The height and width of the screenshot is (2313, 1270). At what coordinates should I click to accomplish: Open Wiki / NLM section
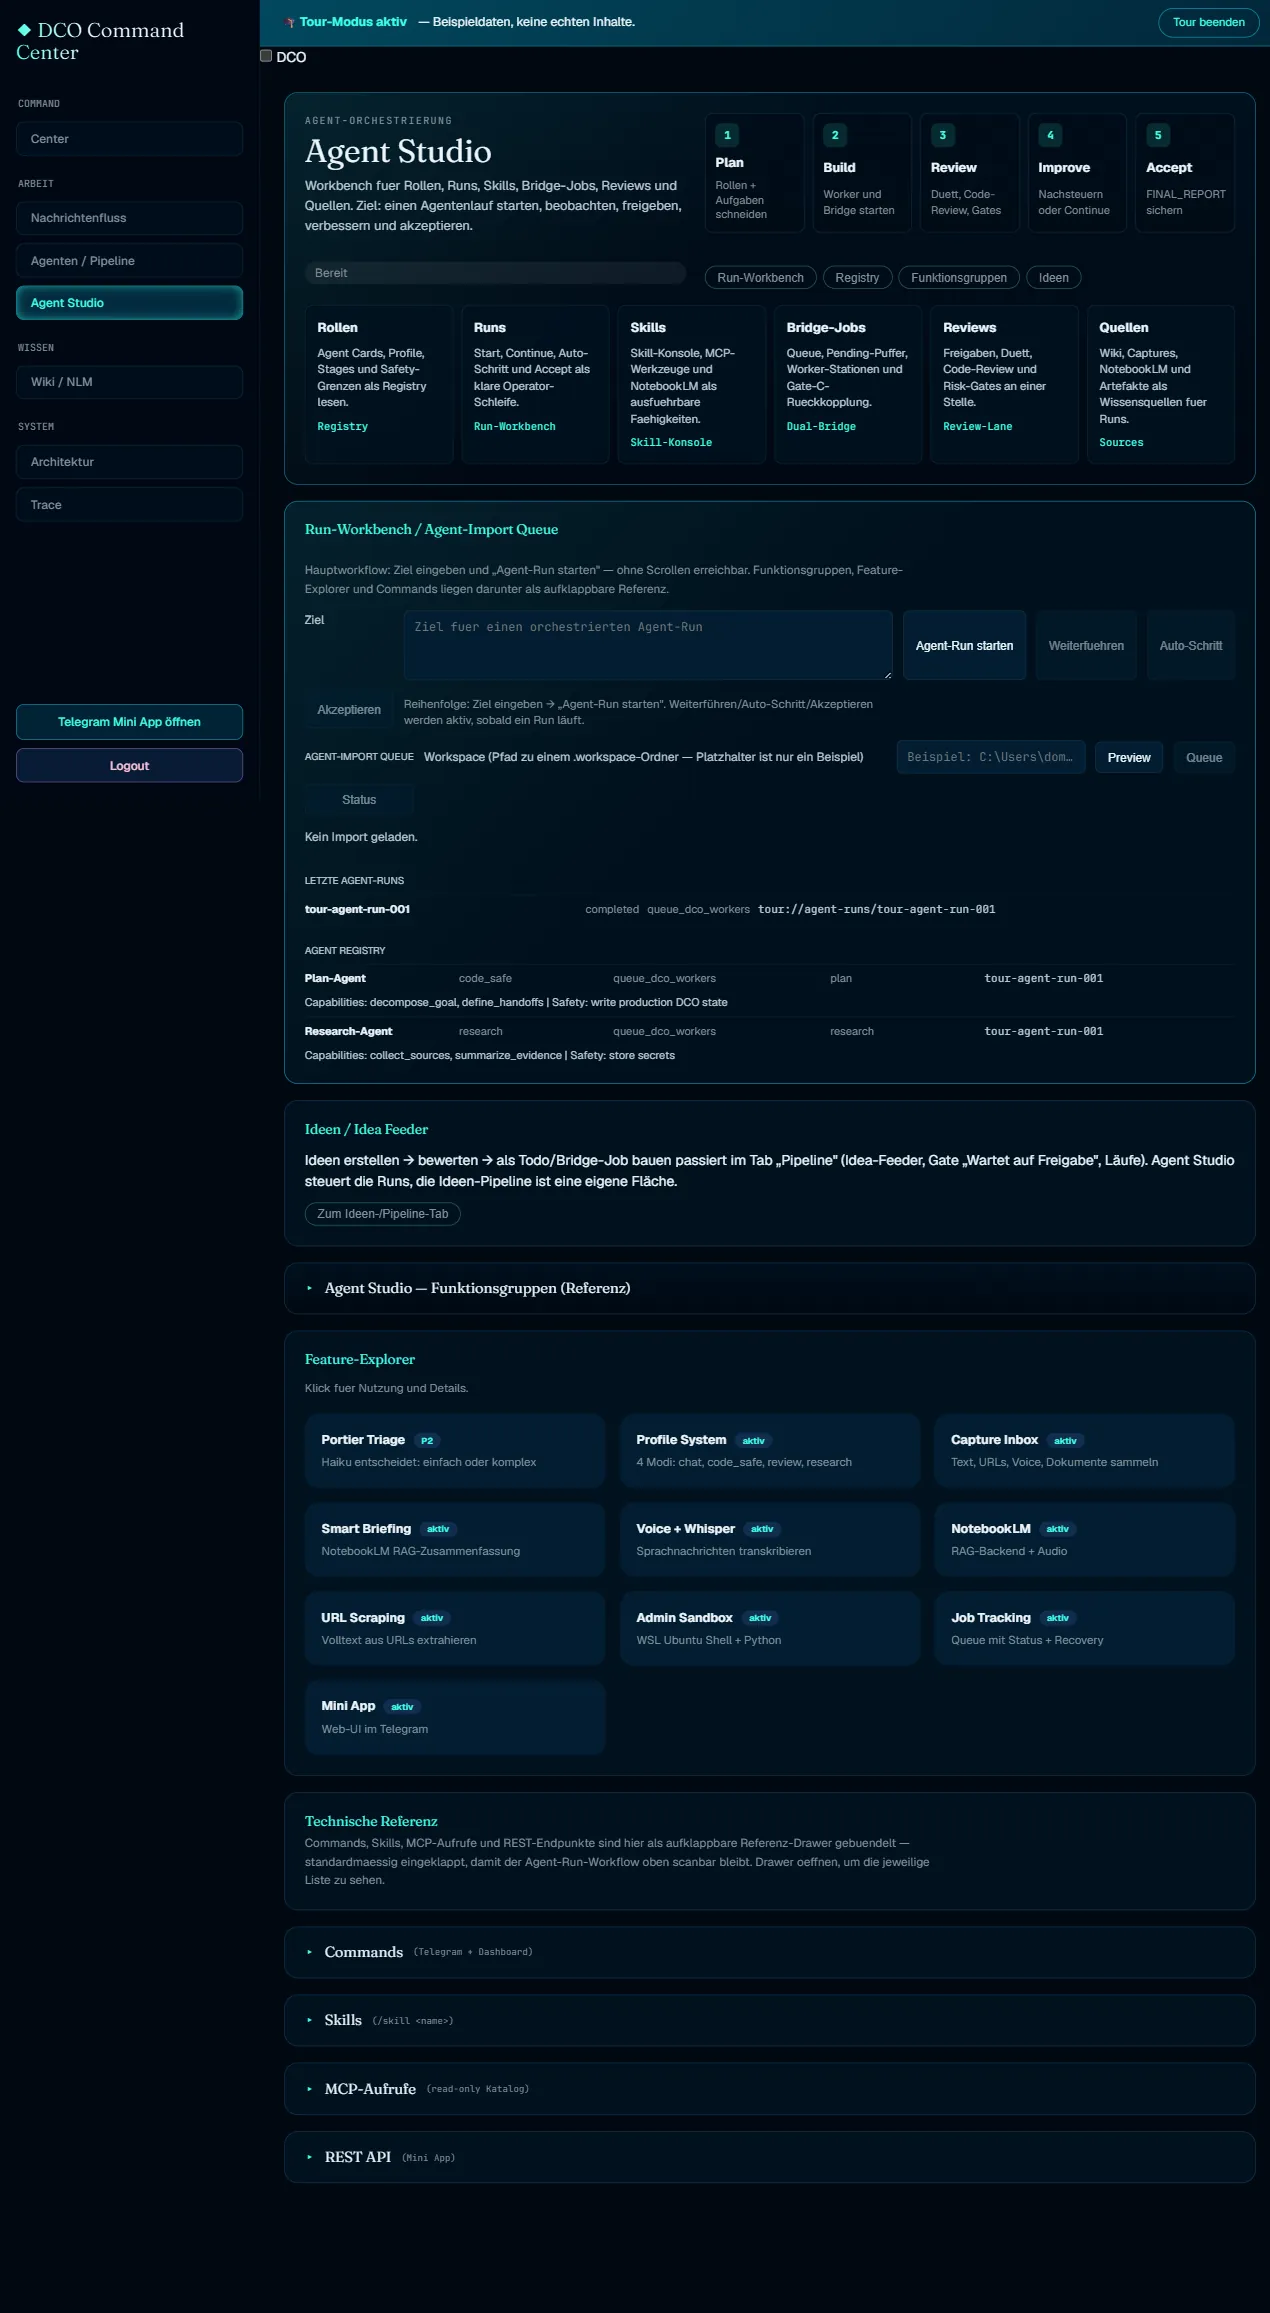(x=129, y=382)
